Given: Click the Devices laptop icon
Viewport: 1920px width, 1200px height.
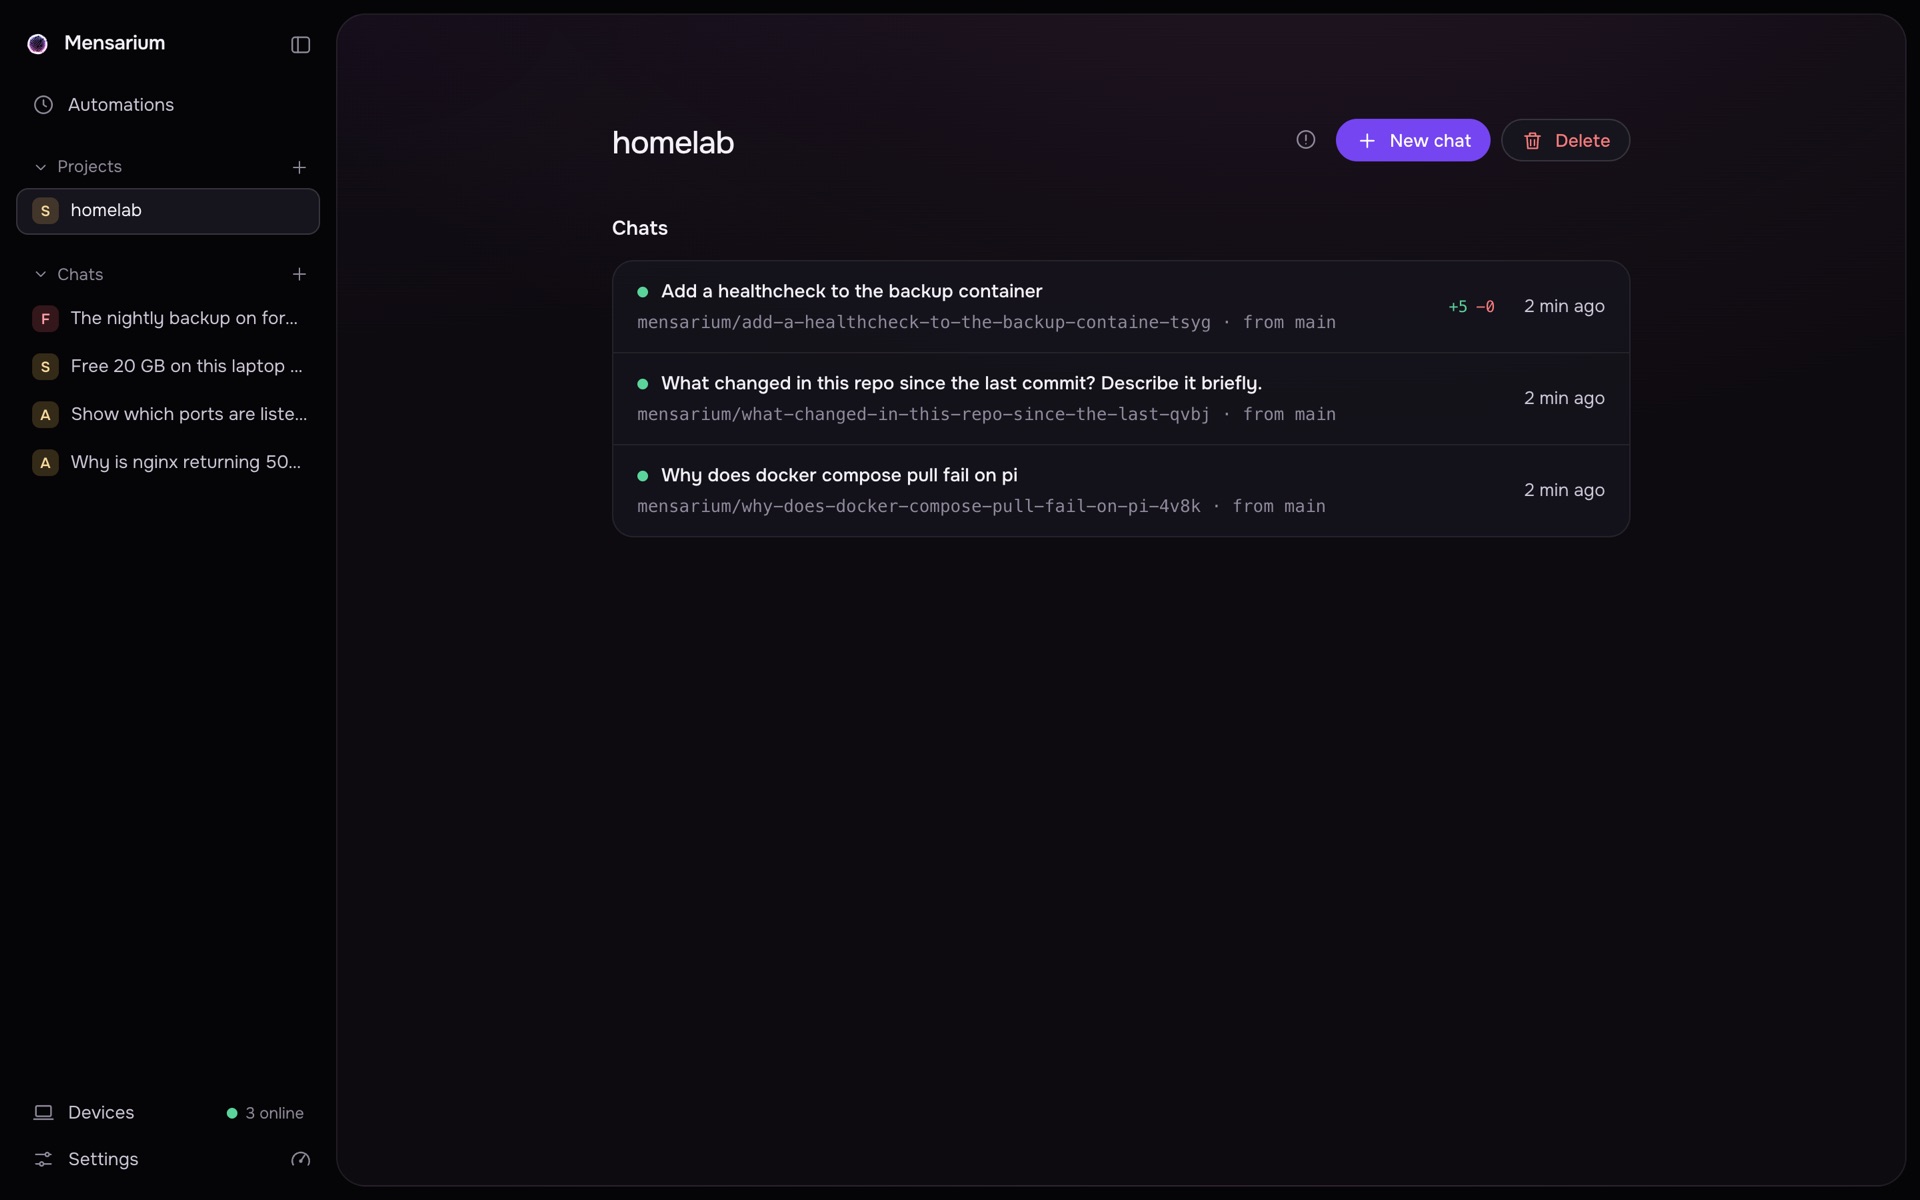Looking at the screenshot, I should (43, 1113).
